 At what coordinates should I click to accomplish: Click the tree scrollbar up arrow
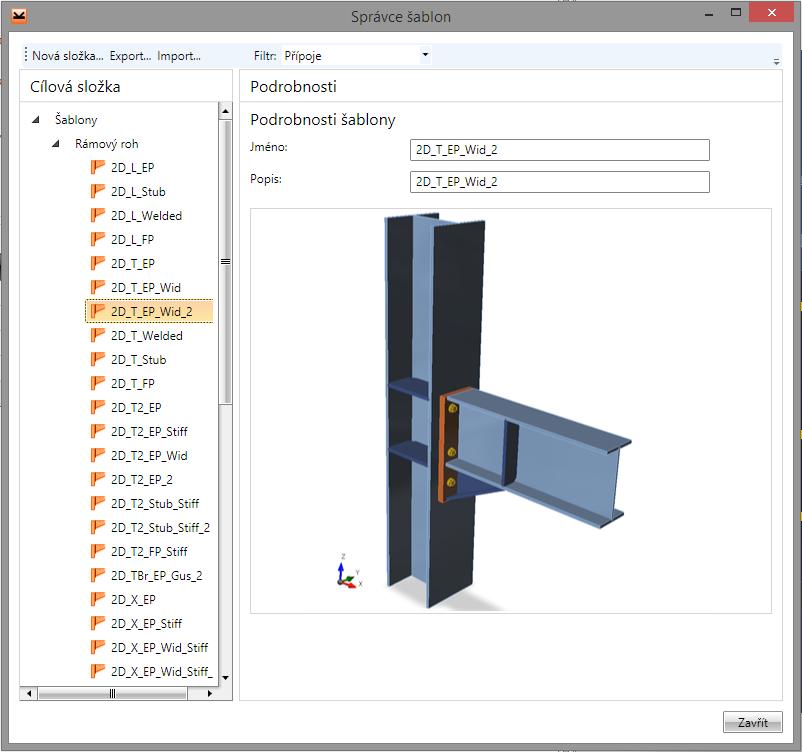coord(225,110)
